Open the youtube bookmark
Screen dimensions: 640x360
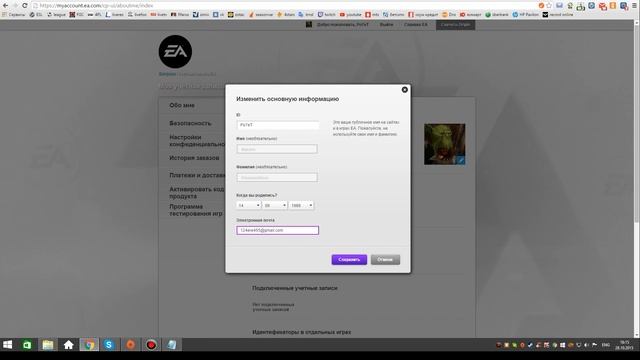point(351,14)
